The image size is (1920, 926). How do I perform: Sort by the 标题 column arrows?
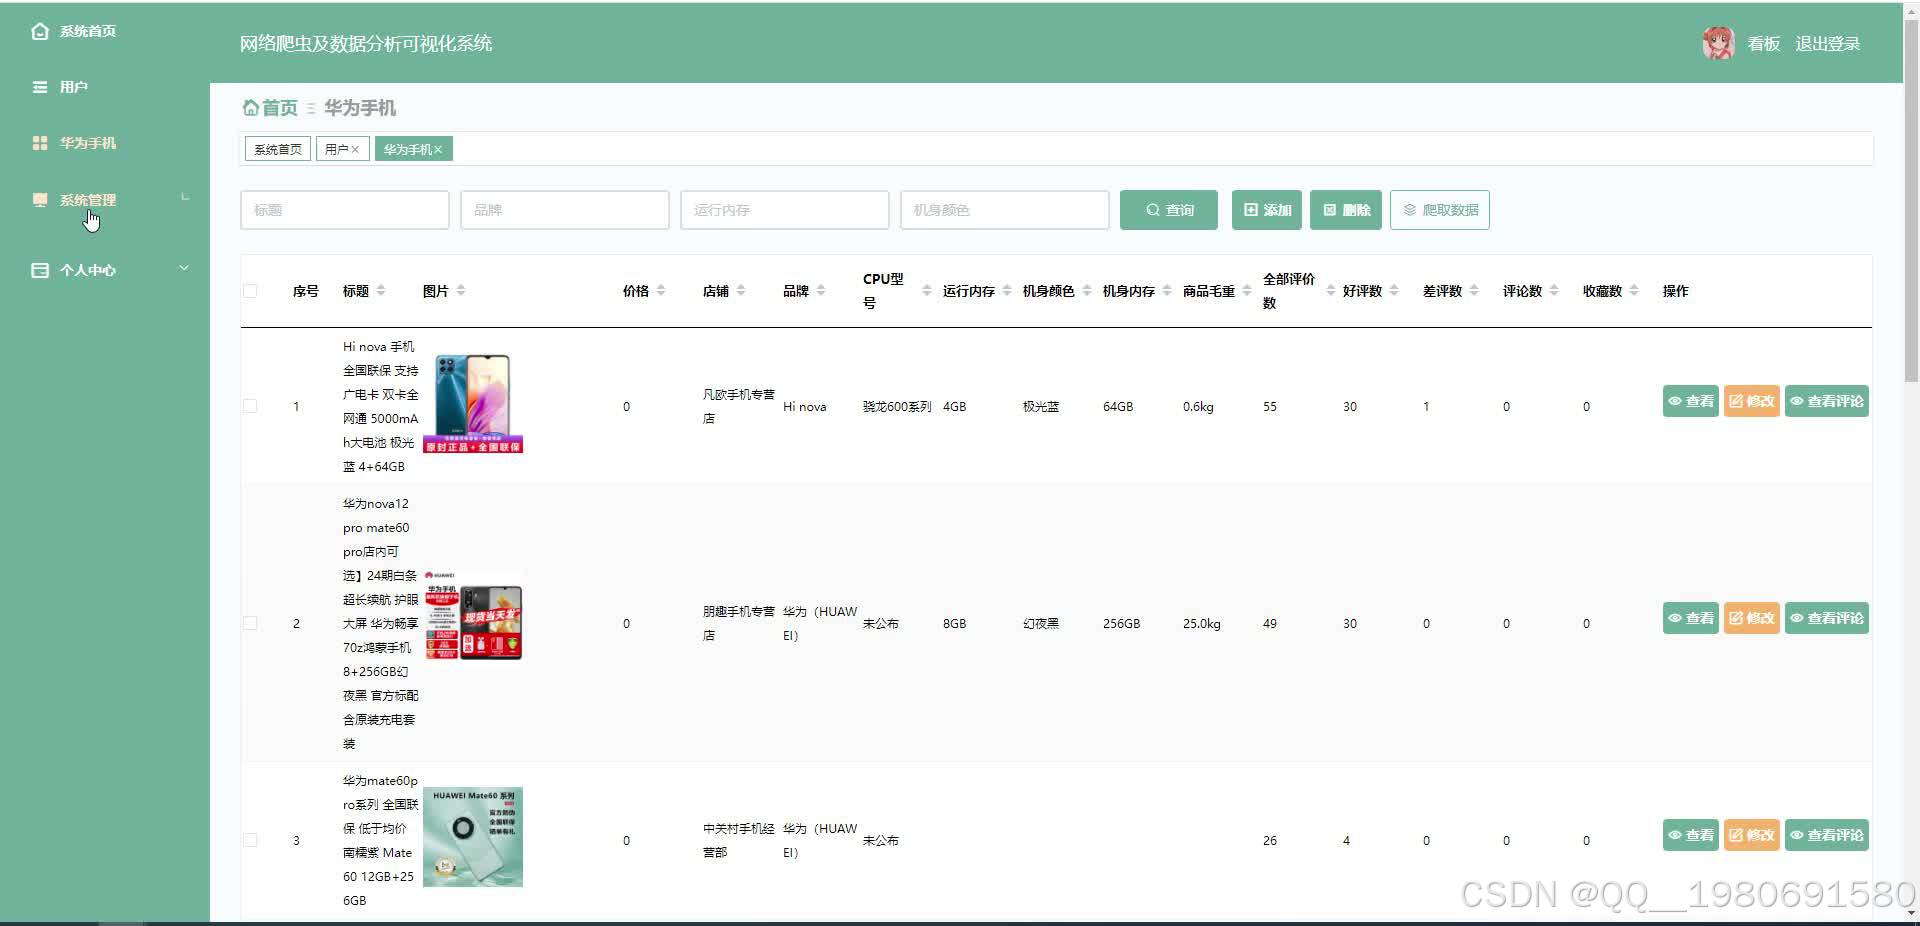click(x=381, y=291)
